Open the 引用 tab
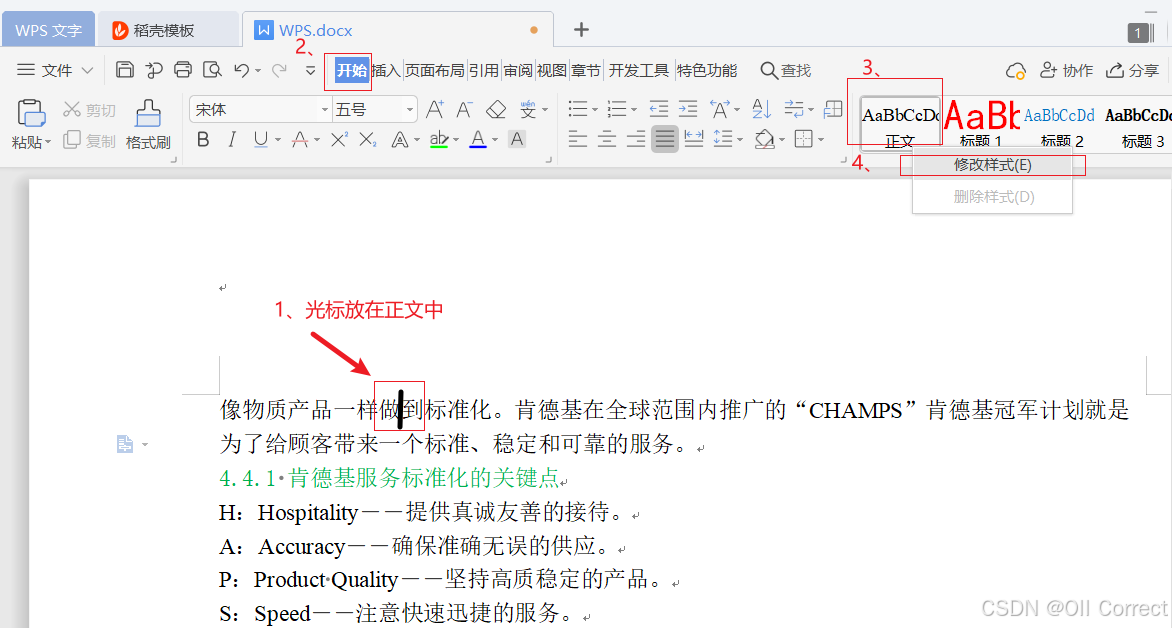 484,70
